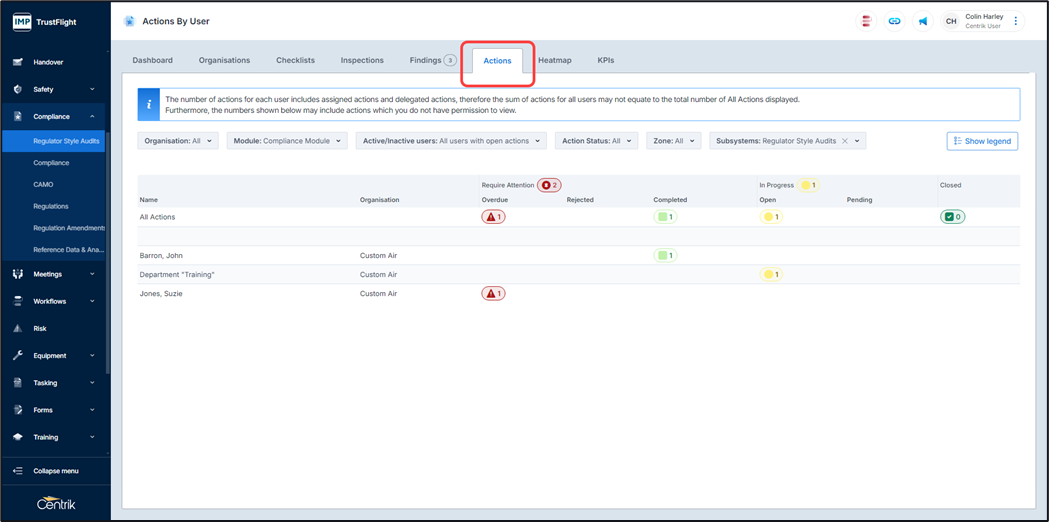Click the Equipment wrench icon

pos(18,356)
